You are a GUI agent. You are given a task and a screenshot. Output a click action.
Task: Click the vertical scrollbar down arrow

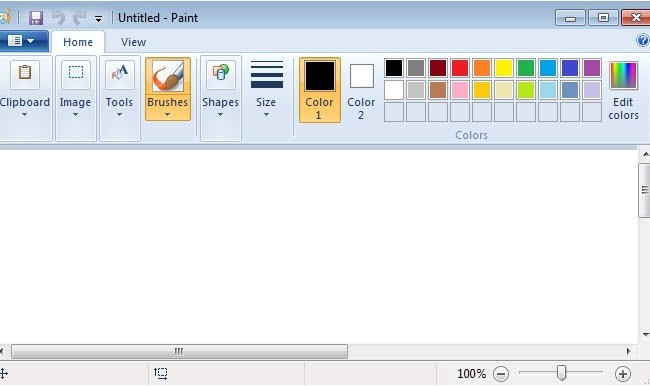click(x=645, y=335)
